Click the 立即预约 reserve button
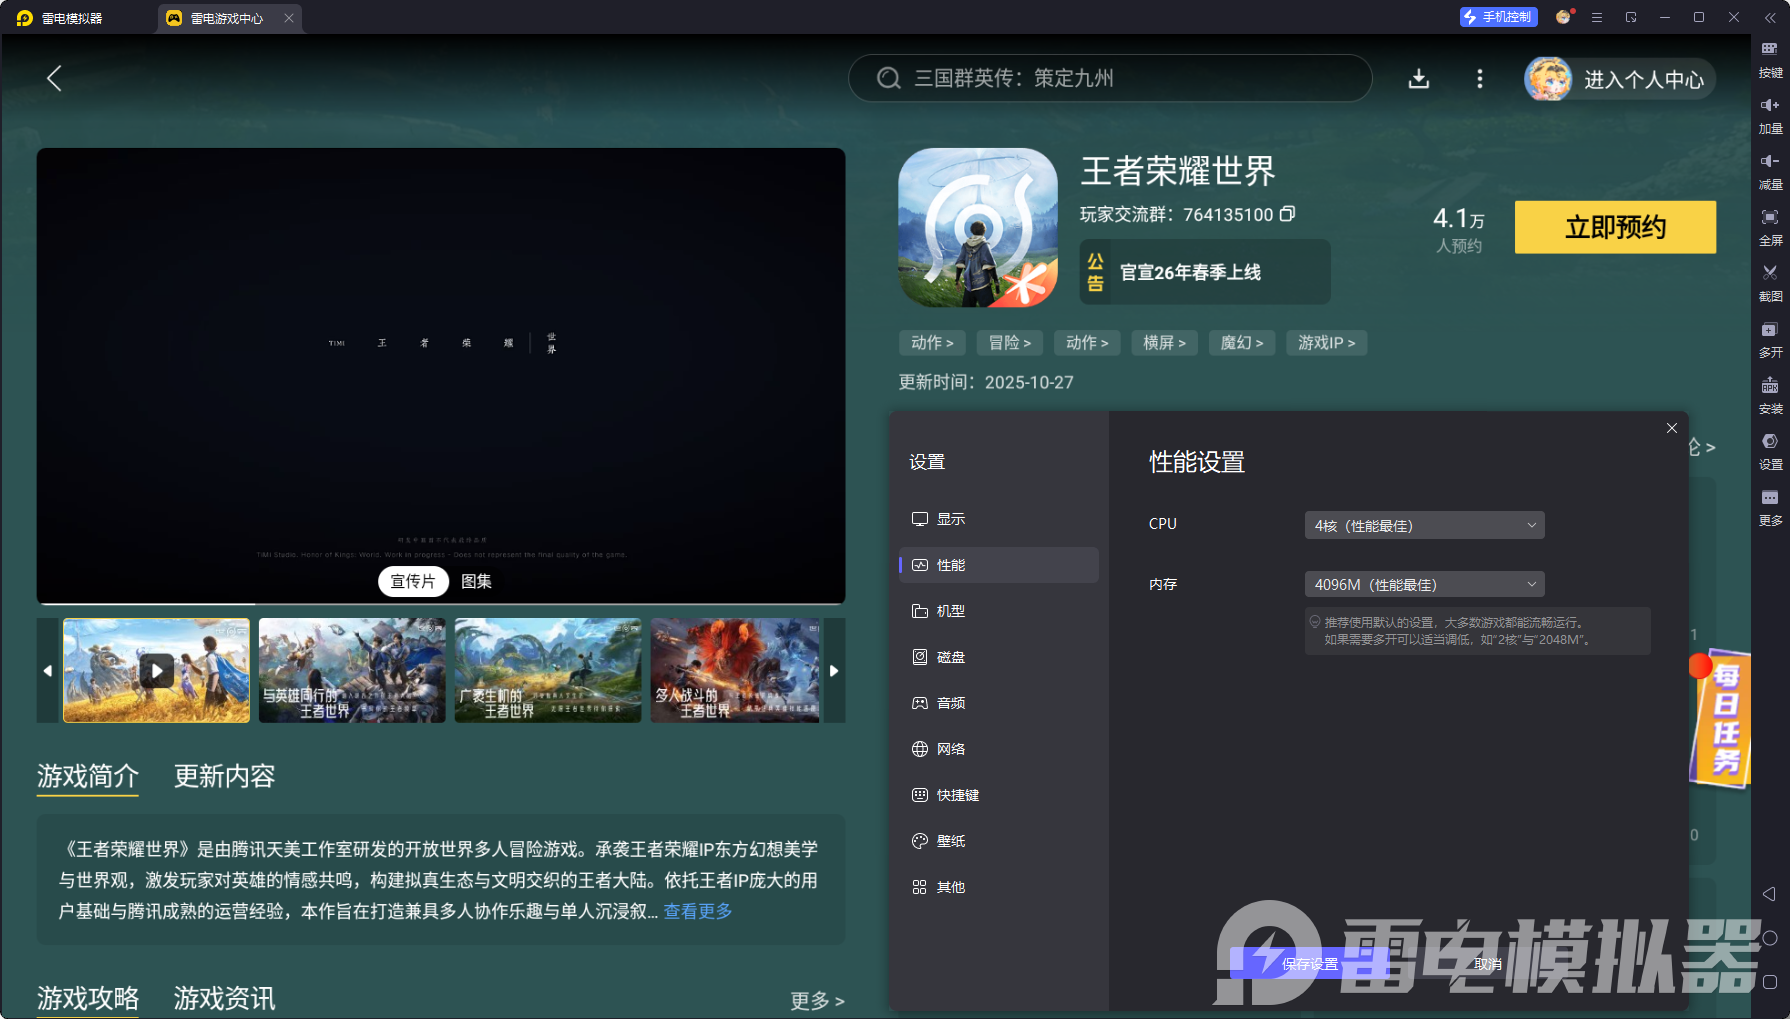 (x=1614, y=228)
